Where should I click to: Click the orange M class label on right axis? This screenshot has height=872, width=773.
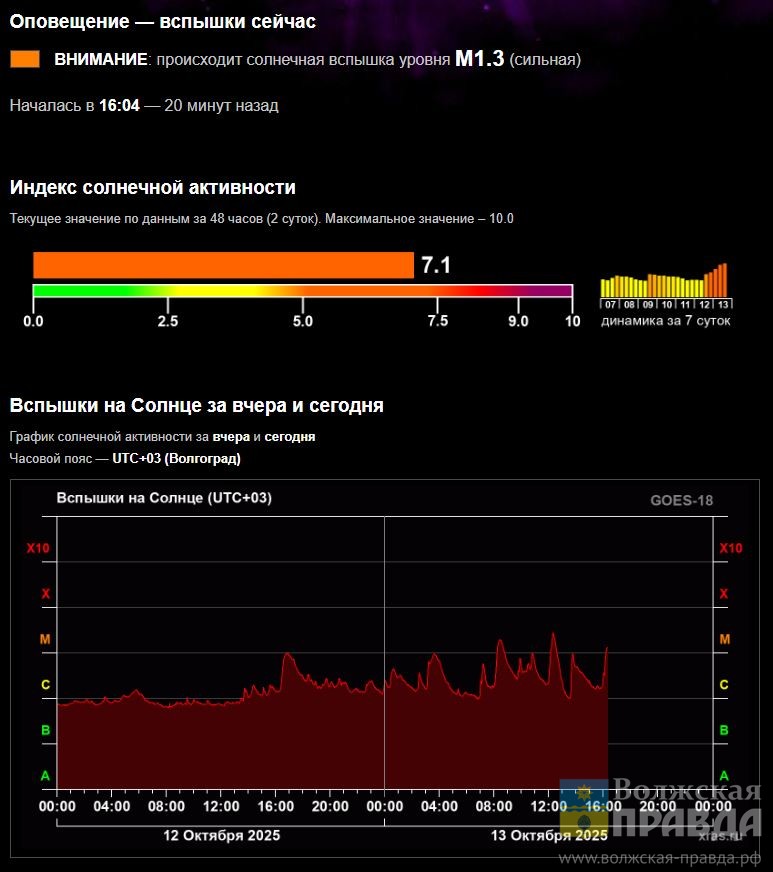725,639
